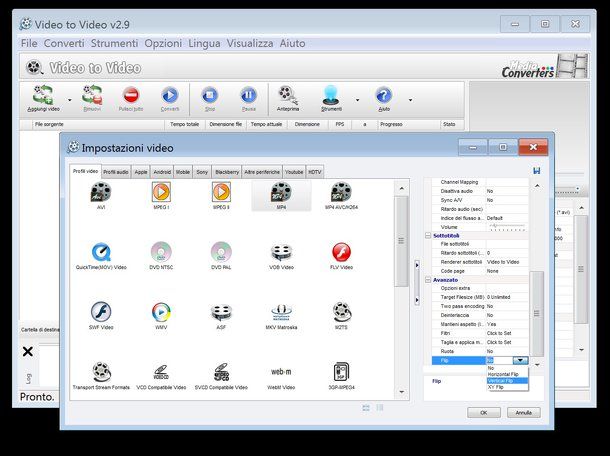Screen dimensions: 610x456
Task: Click the Mantieni aspetto value 'Yes'
Action: [507, 324]
